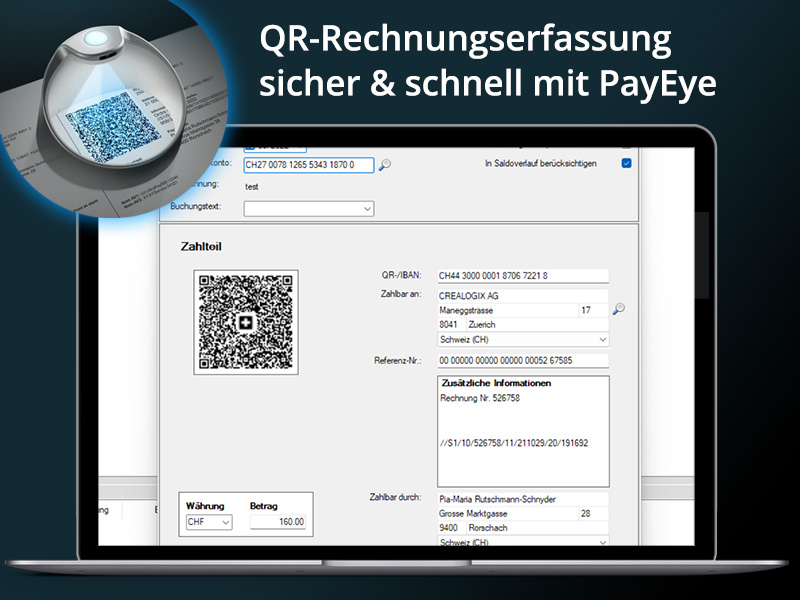800x600 pixels.
Task: Click the QR-/IBAN input field
Action: 523,276
